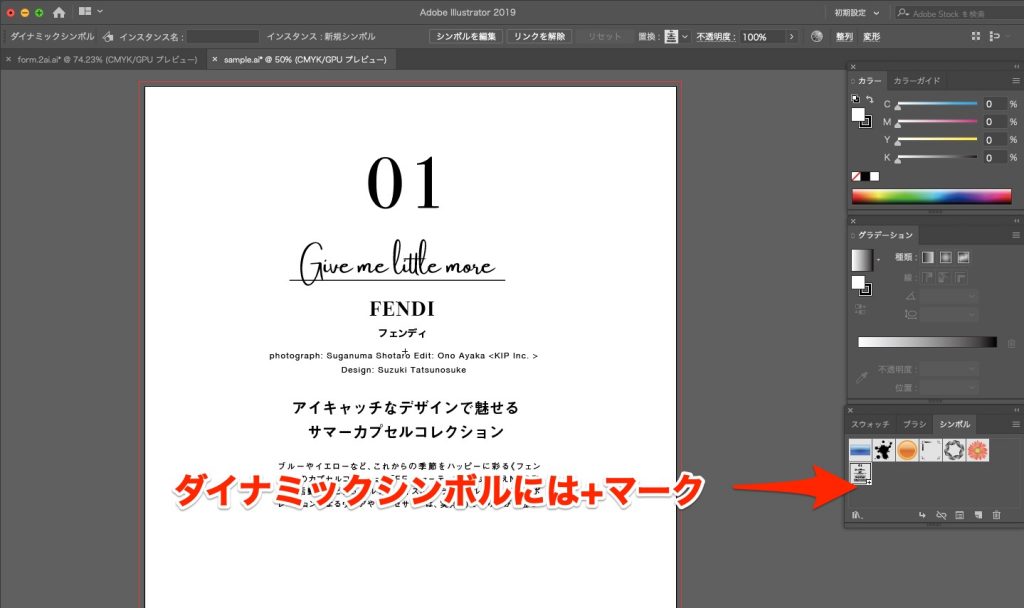Choose the Linear Gradient type icon
1024x608 pixels.
[x=927, y=257]
